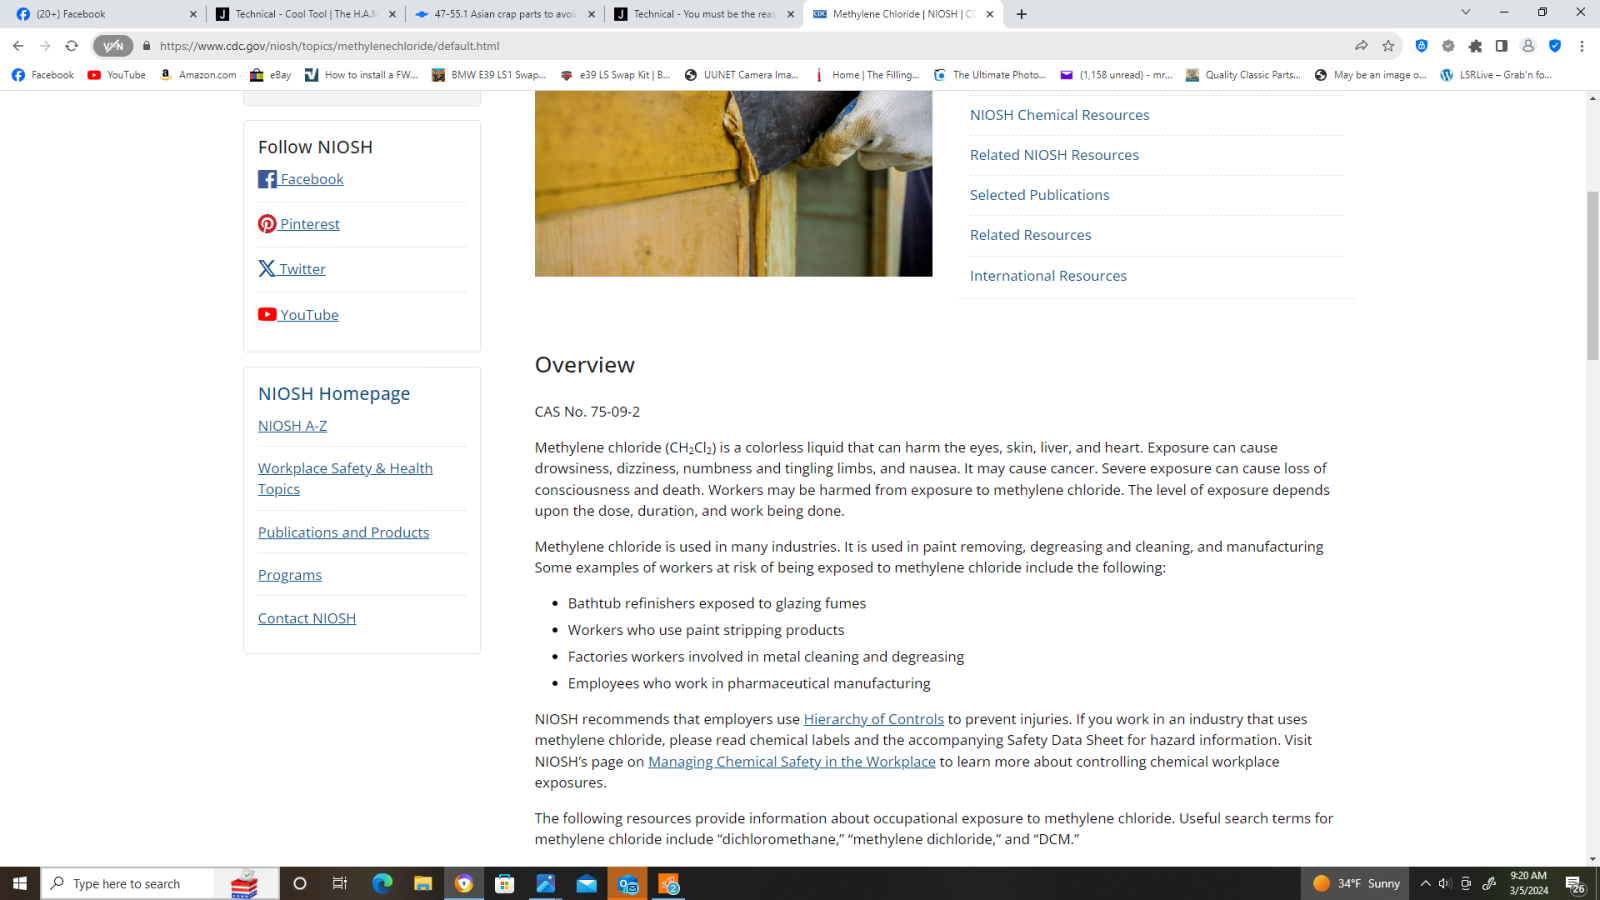The image size is (1600, 900).
Task: Open NIOSH YouTube channel link in sidebar
Action: pyautogui.click(x=298, y=315)
